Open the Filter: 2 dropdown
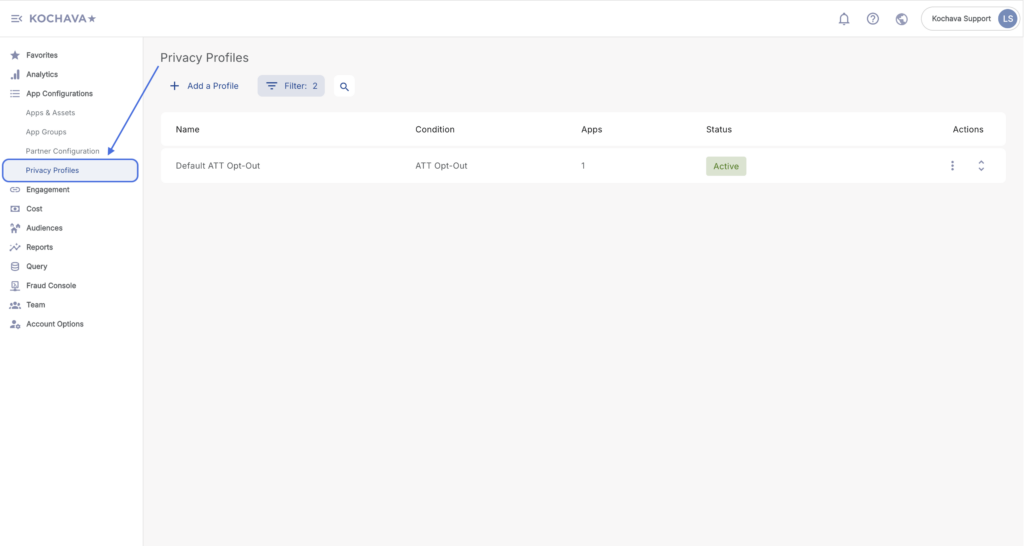 click(x=291, y=86)
